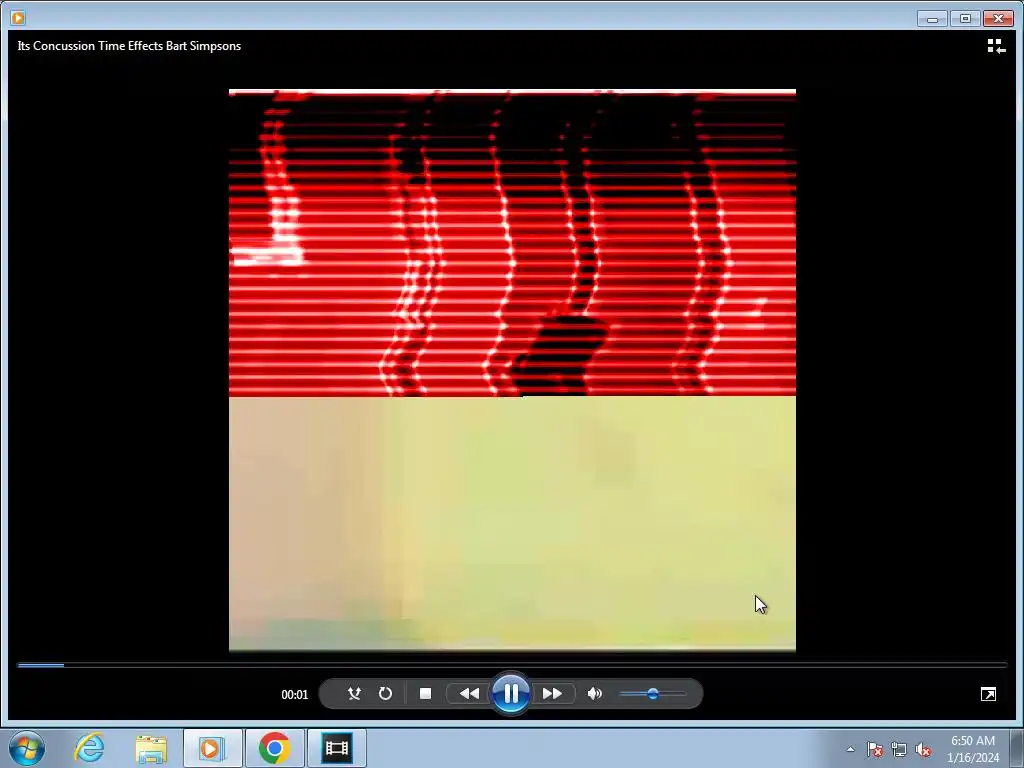This screenshot has width=1024, height=768.
Task: Click the video playback area
Action: (x=512, y=370)
